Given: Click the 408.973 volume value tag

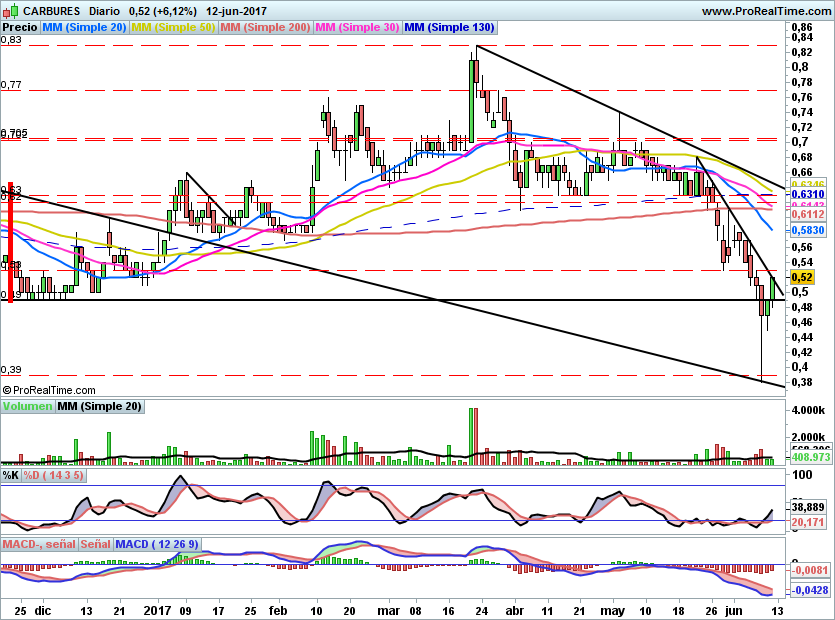Looking at the screenshot, I should [x=811, y=457].
